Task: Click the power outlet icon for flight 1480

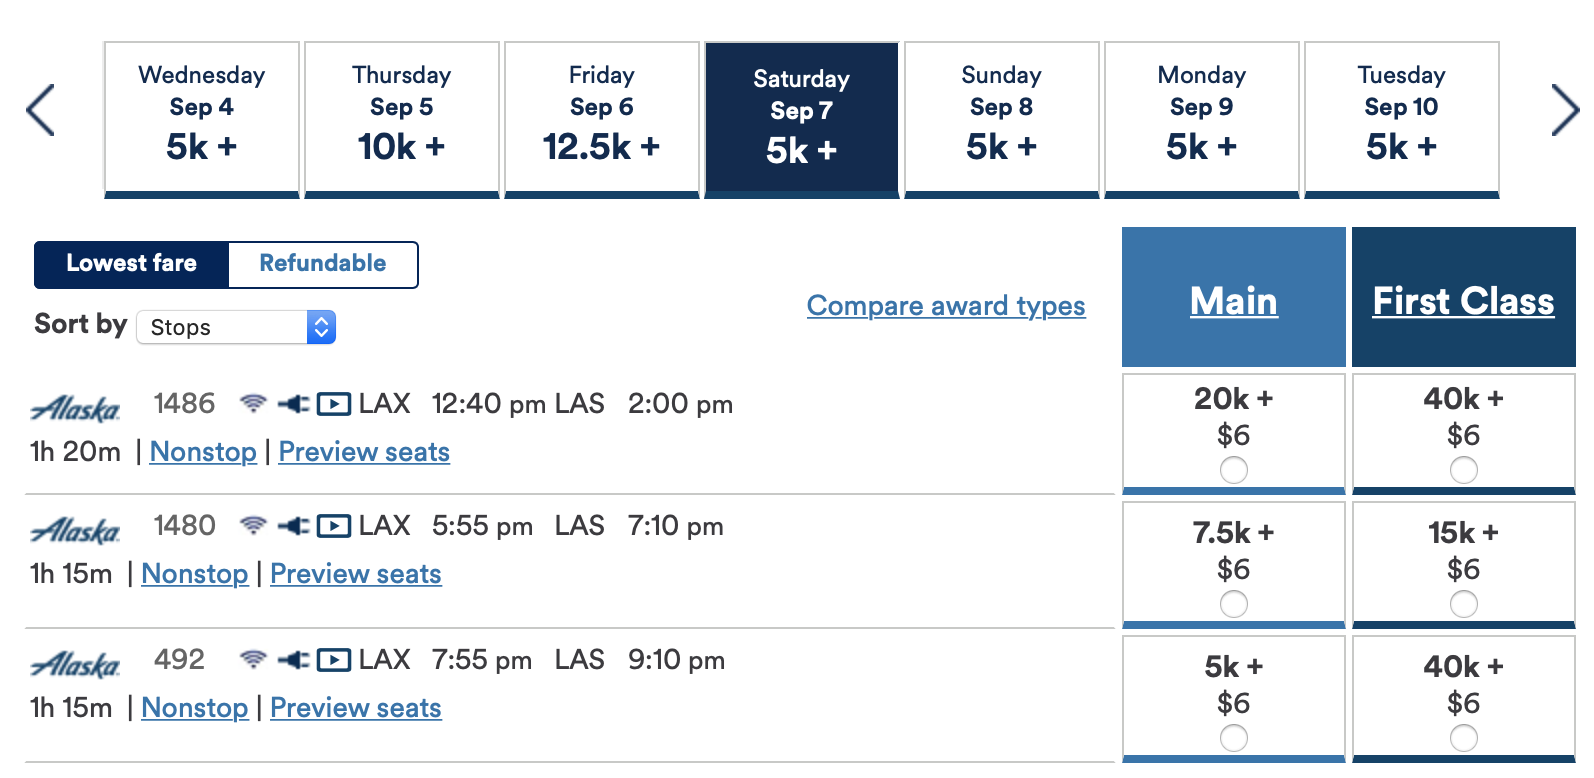Action: click(294, 525)
